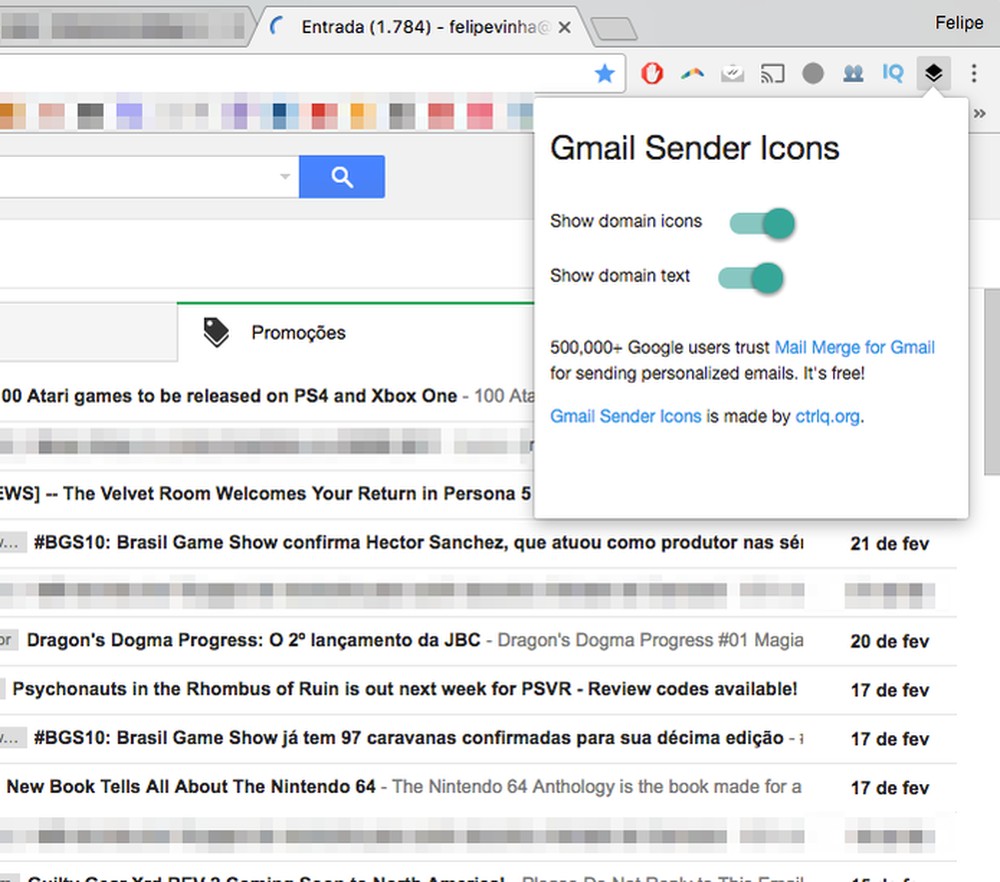Switch to the Promoções tab
The image size is (1000, 882).
coord(297,331)
